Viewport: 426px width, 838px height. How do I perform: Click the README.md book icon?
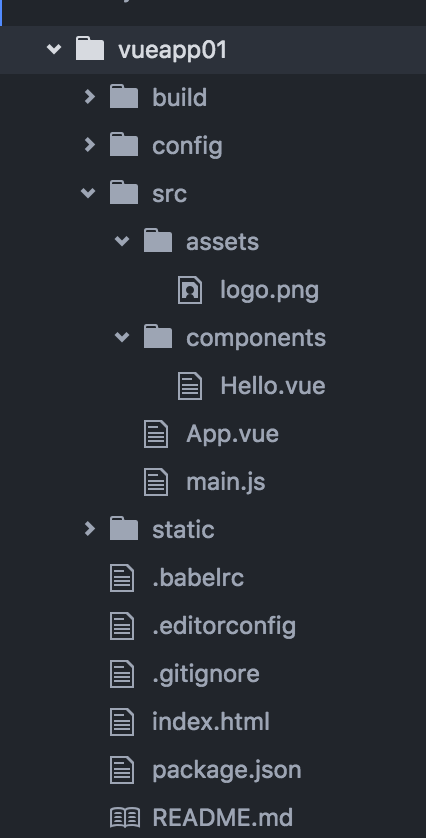pyautogui.click(x=125, y=818)
